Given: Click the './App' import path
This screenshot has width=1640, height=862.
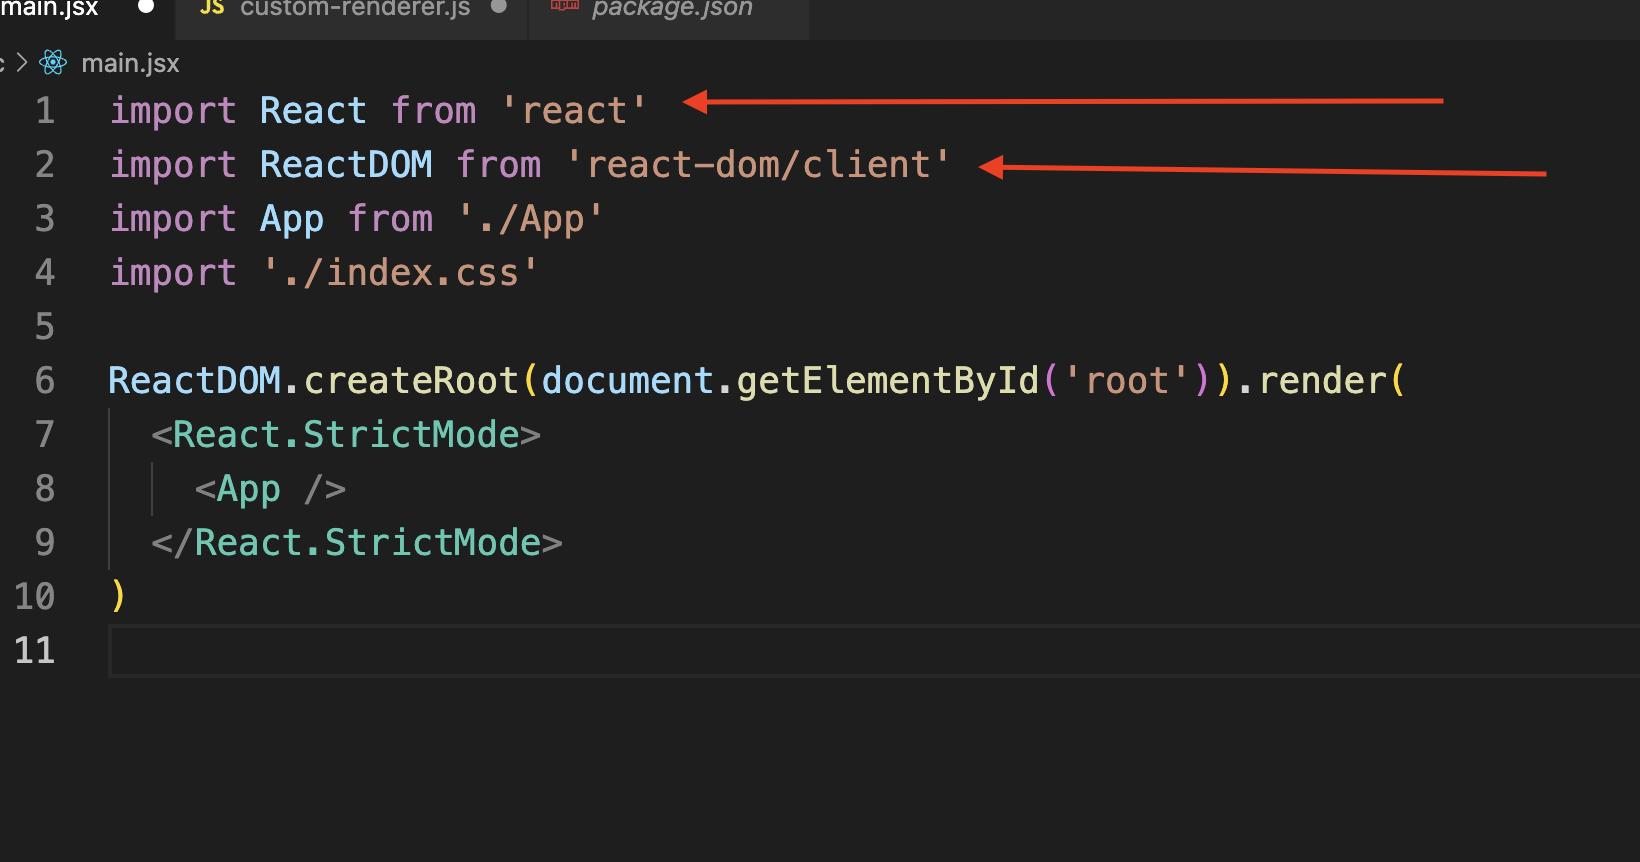Looking at the screenshot, I should 531,218.
